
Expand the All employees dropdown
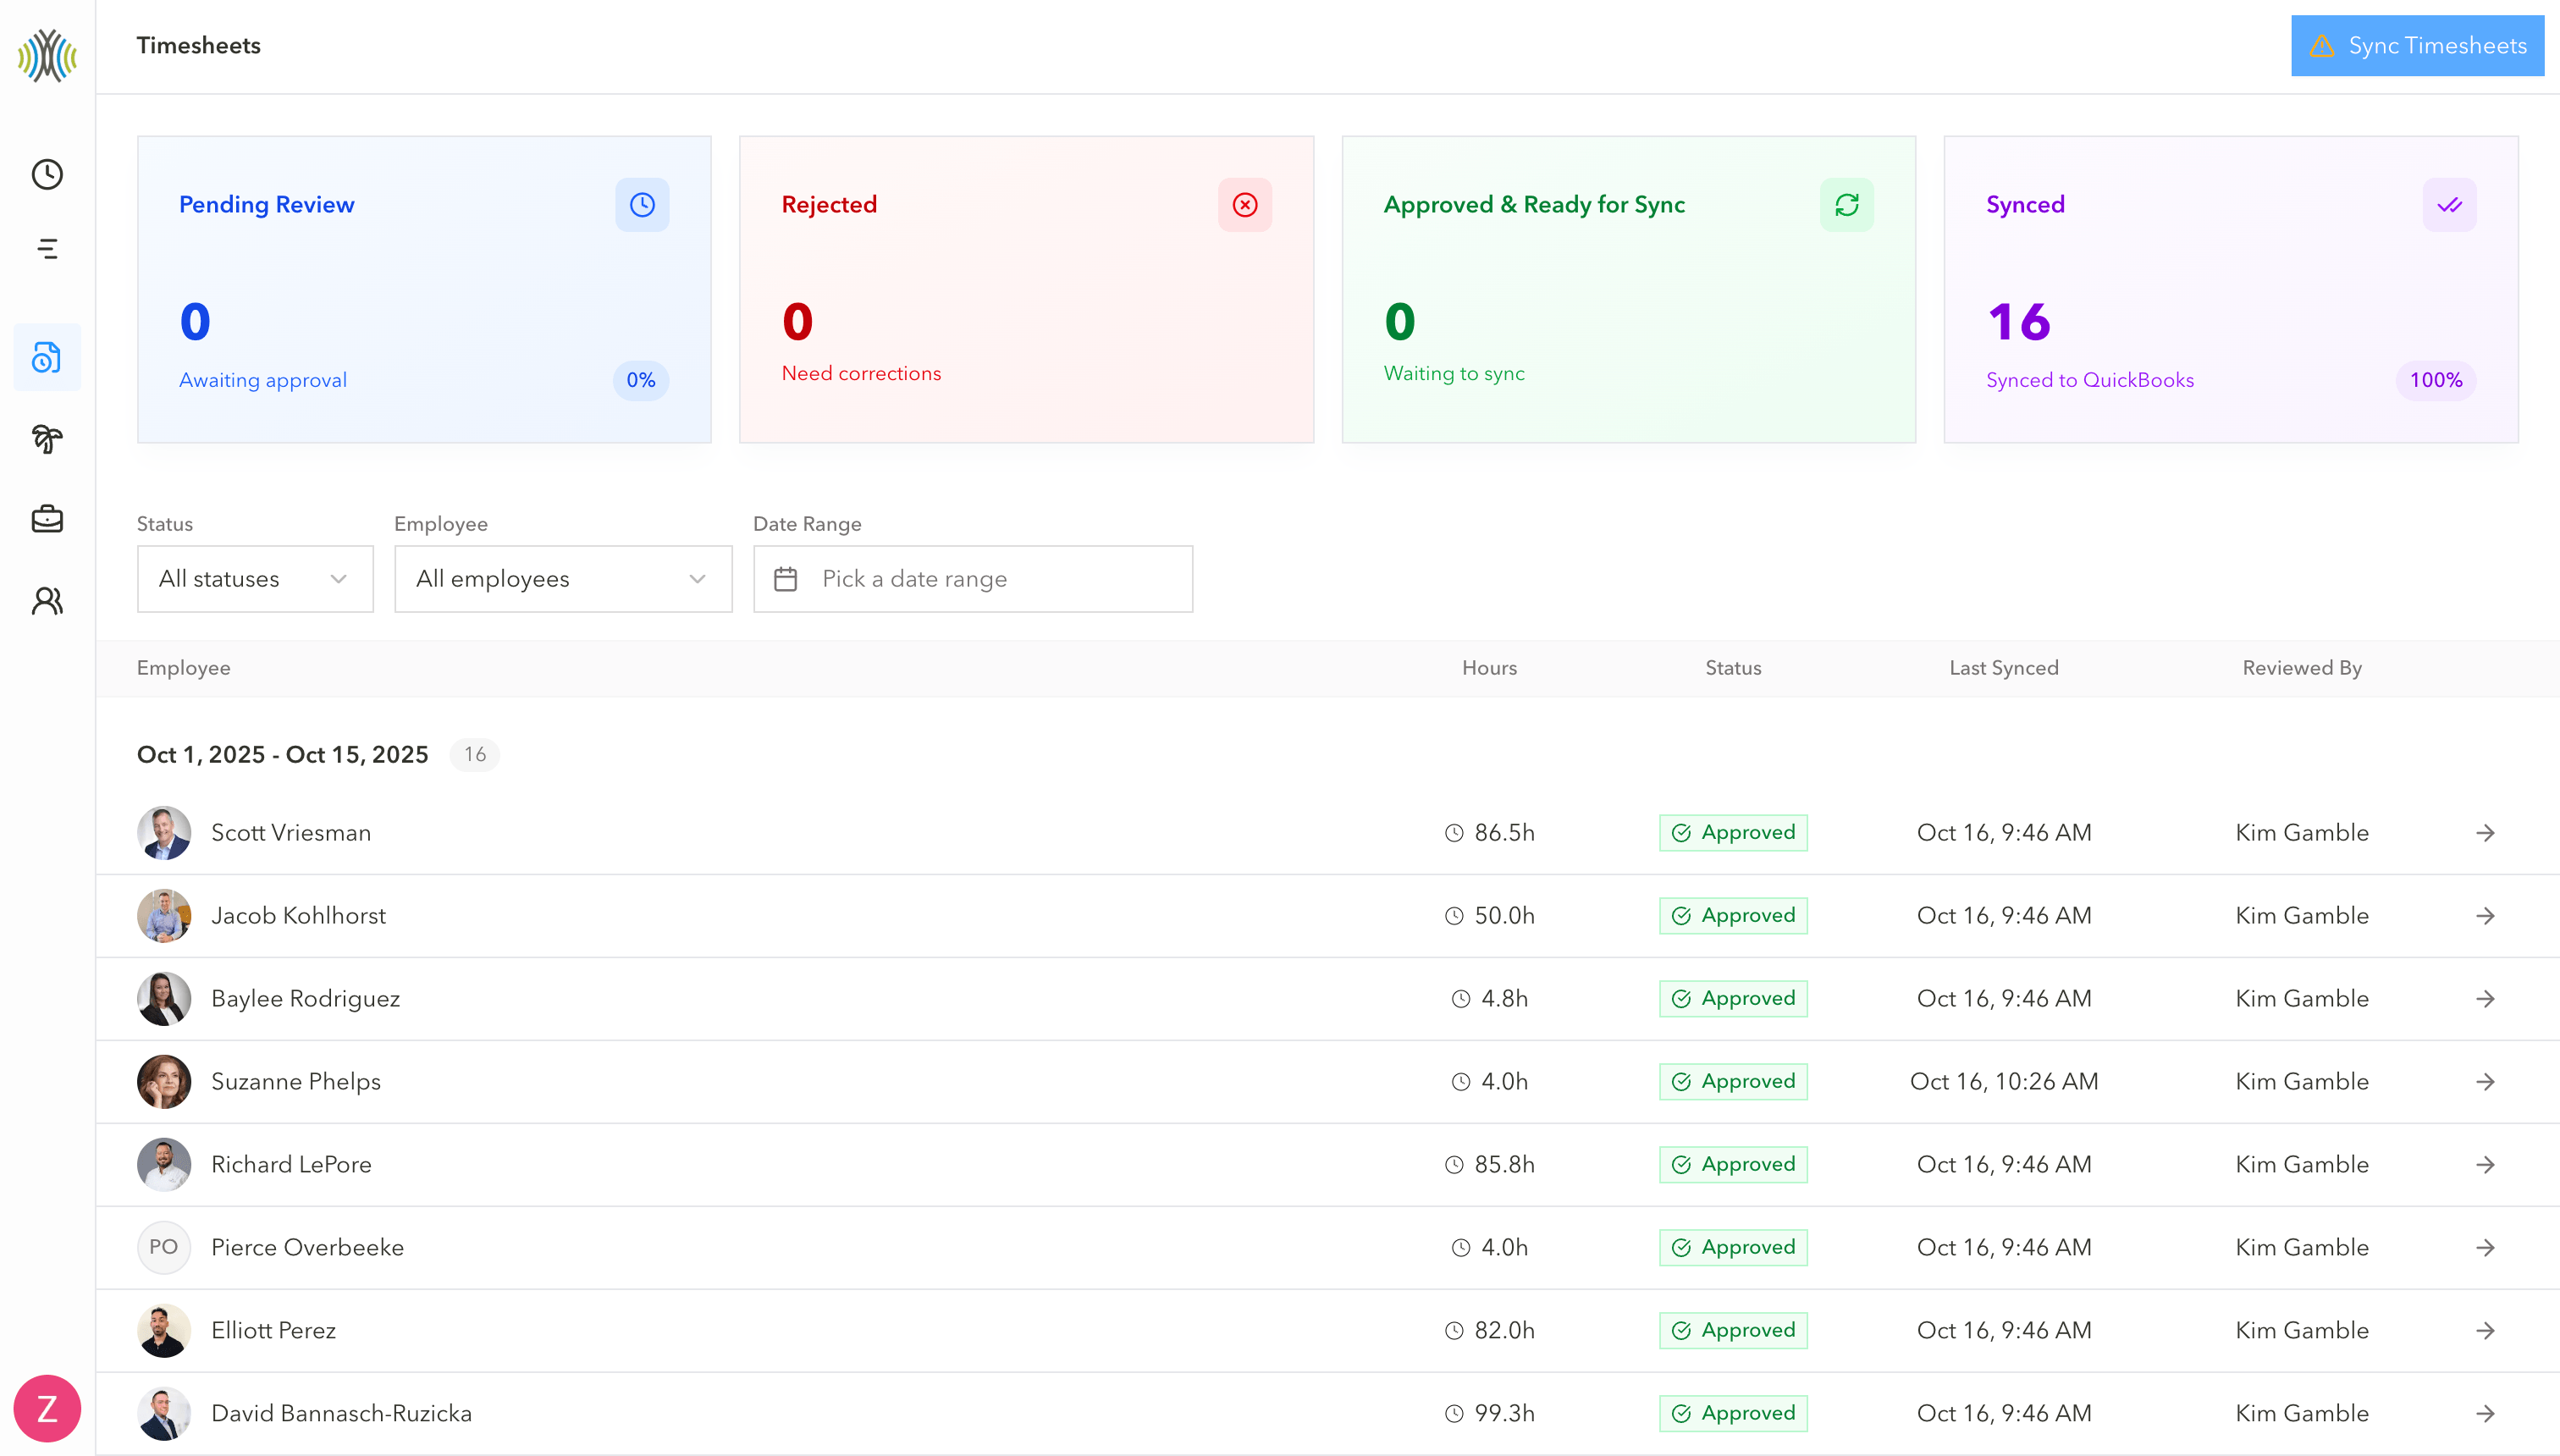tap(562, 579)
